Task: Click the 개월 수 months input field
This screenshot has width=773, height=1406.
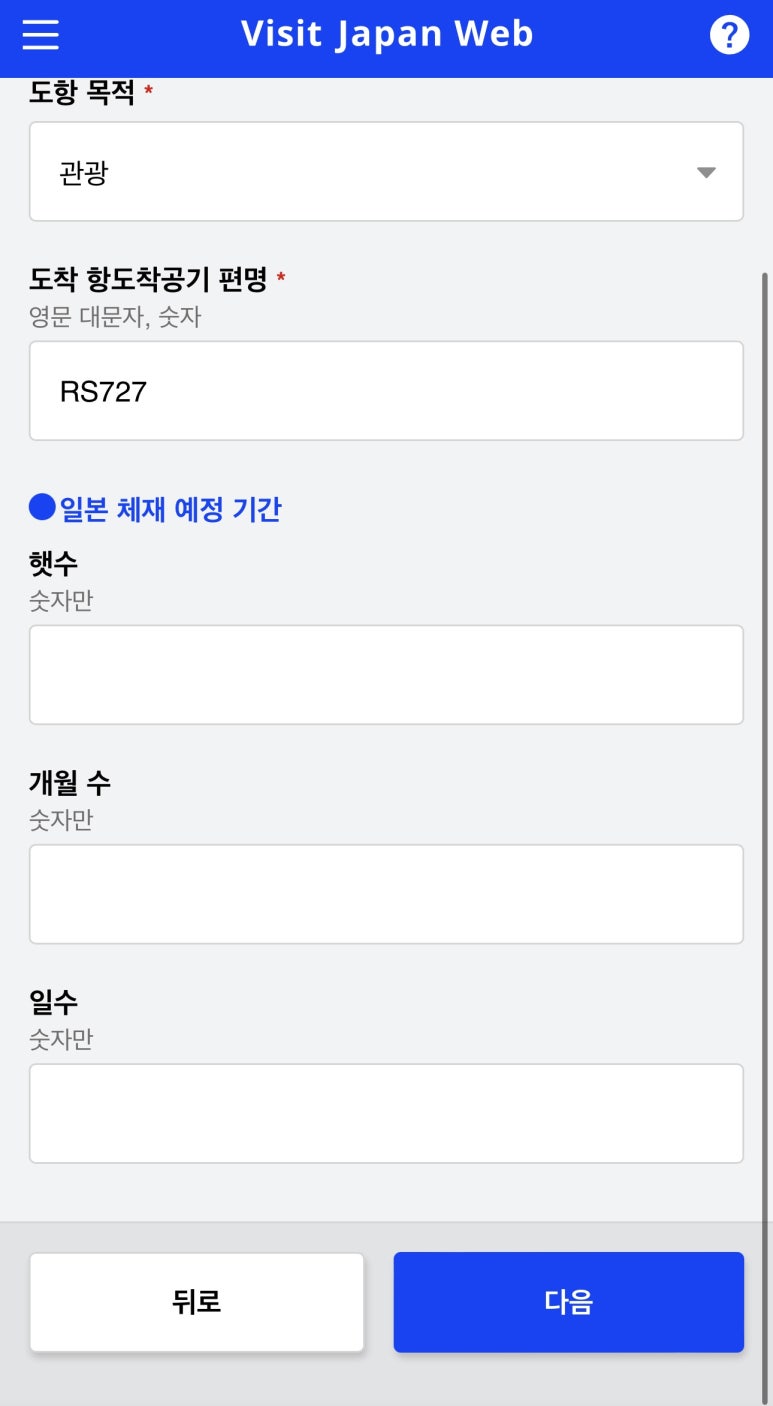Action: click(386, 894)
